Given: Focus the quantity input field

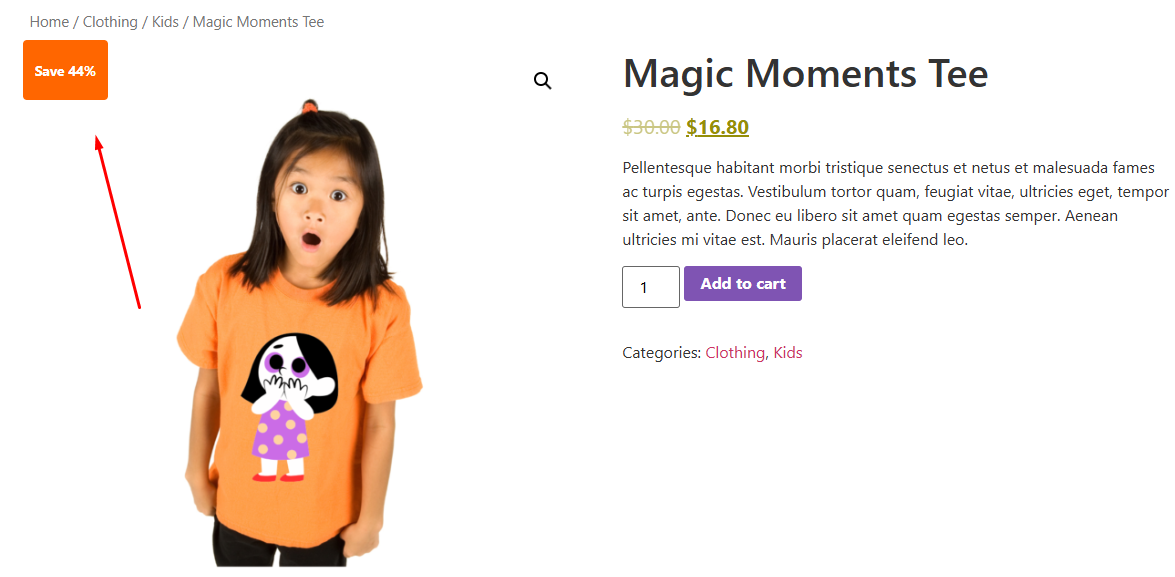Looking at the screenshot, I should [650, 287].
